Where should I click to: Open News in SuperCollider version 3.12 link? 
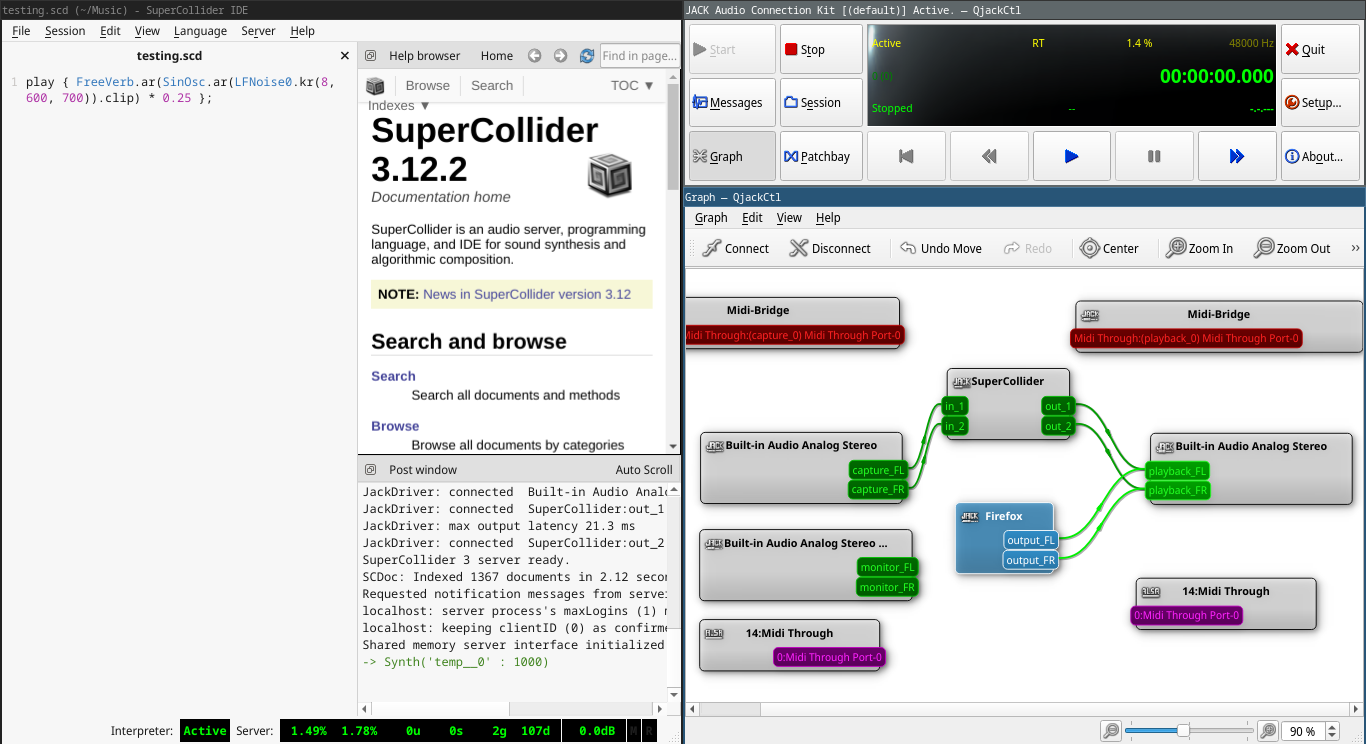coord(526,294)
